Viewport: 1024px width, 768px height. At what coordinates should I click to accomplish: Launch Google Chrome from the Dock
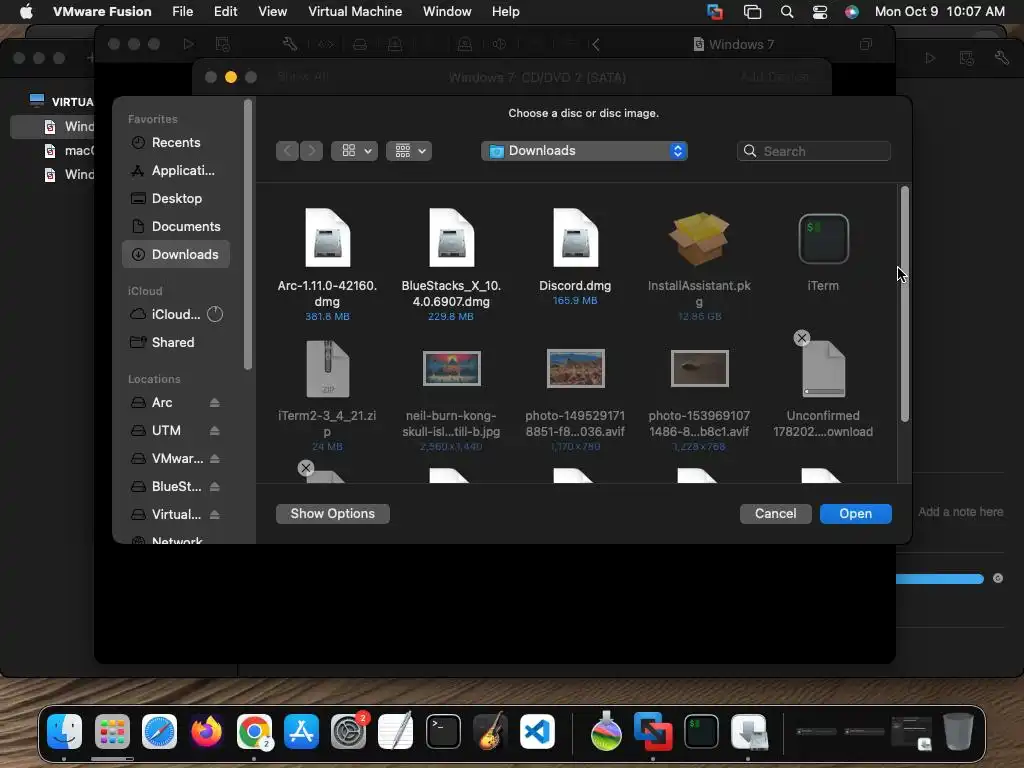click(254, 731)
